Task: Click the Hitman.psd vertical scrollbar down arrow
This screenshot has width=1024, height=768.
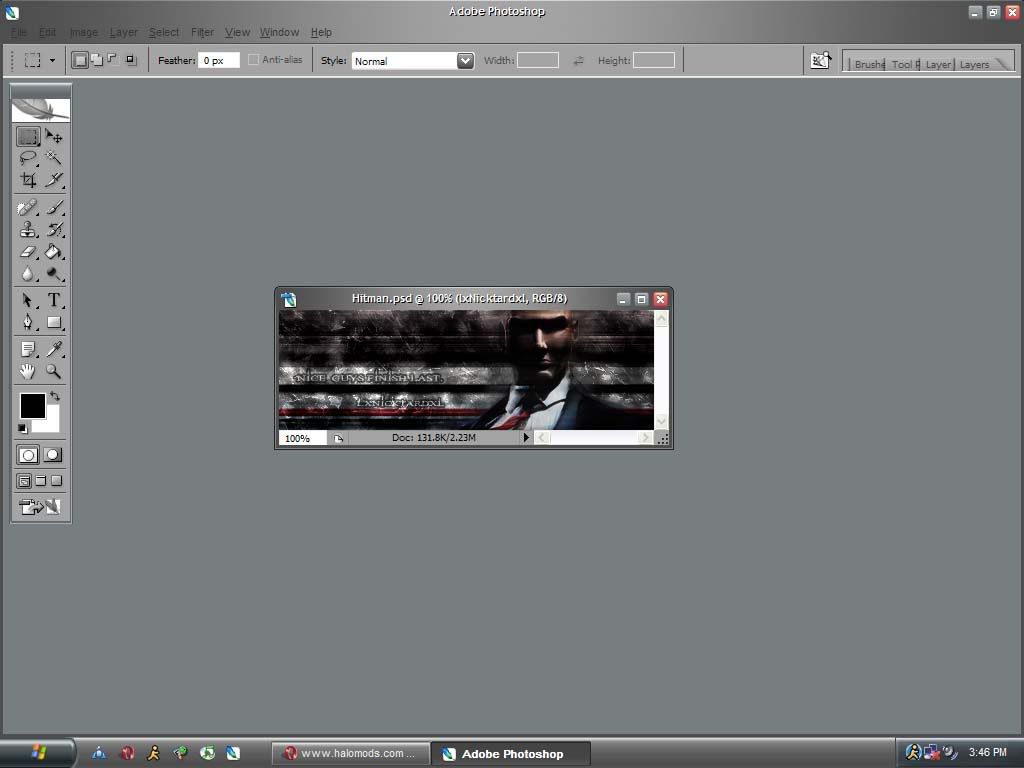Action: [661, 422]
